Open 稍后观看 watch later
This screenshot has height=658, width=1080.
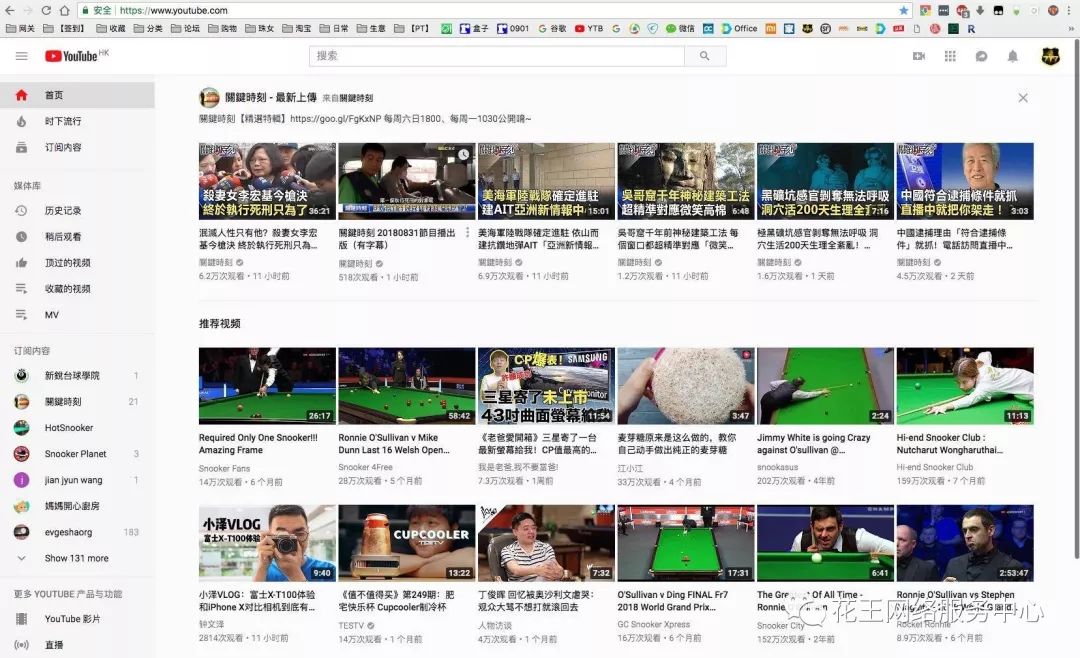pyautogui.click(x=77, y=236)
